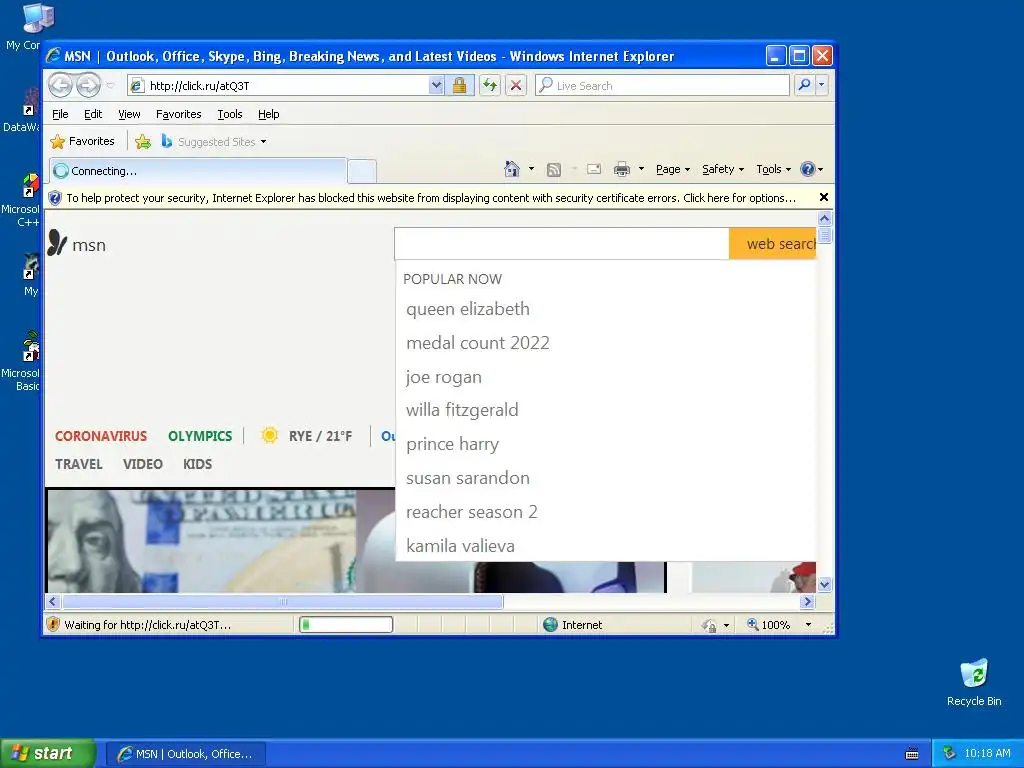Screen dimensions: 1024x768
Task: Click the vertical scrollbar down arrow
Action: click(x=824, y=584)
